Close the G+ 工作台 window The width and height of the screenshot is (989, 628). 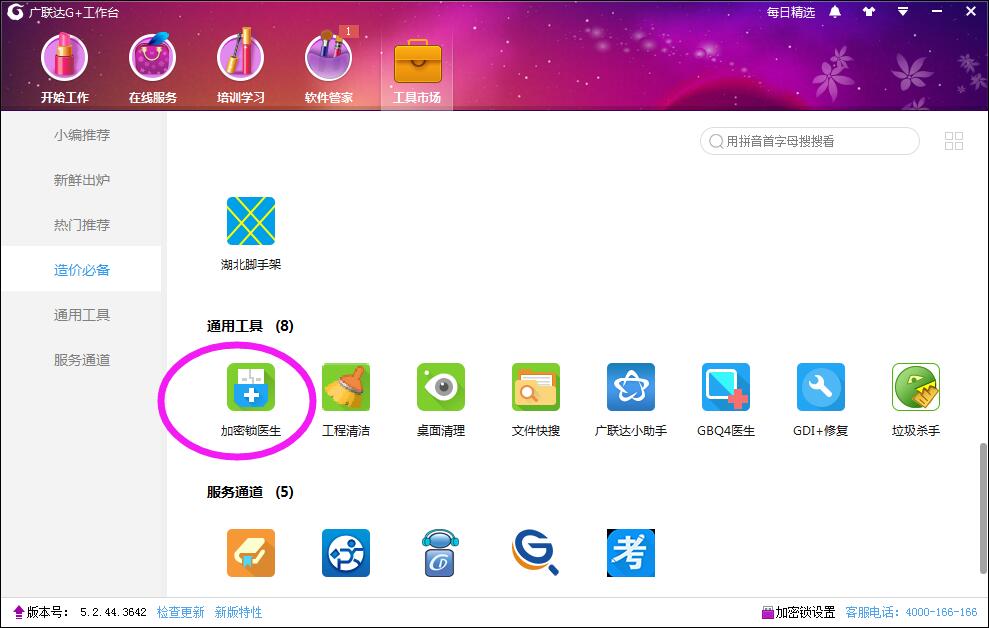pyautogui.click(x=971, y=11)
